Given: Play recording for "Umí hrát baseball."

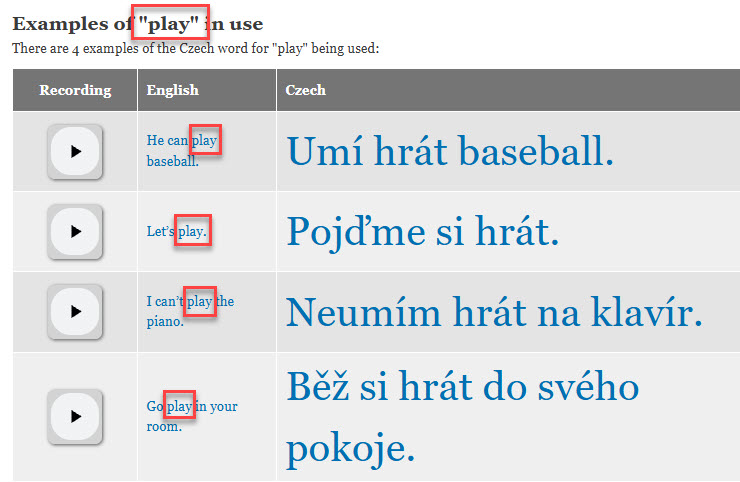Looking at the screenshot, I should click(x=75, y=151).
